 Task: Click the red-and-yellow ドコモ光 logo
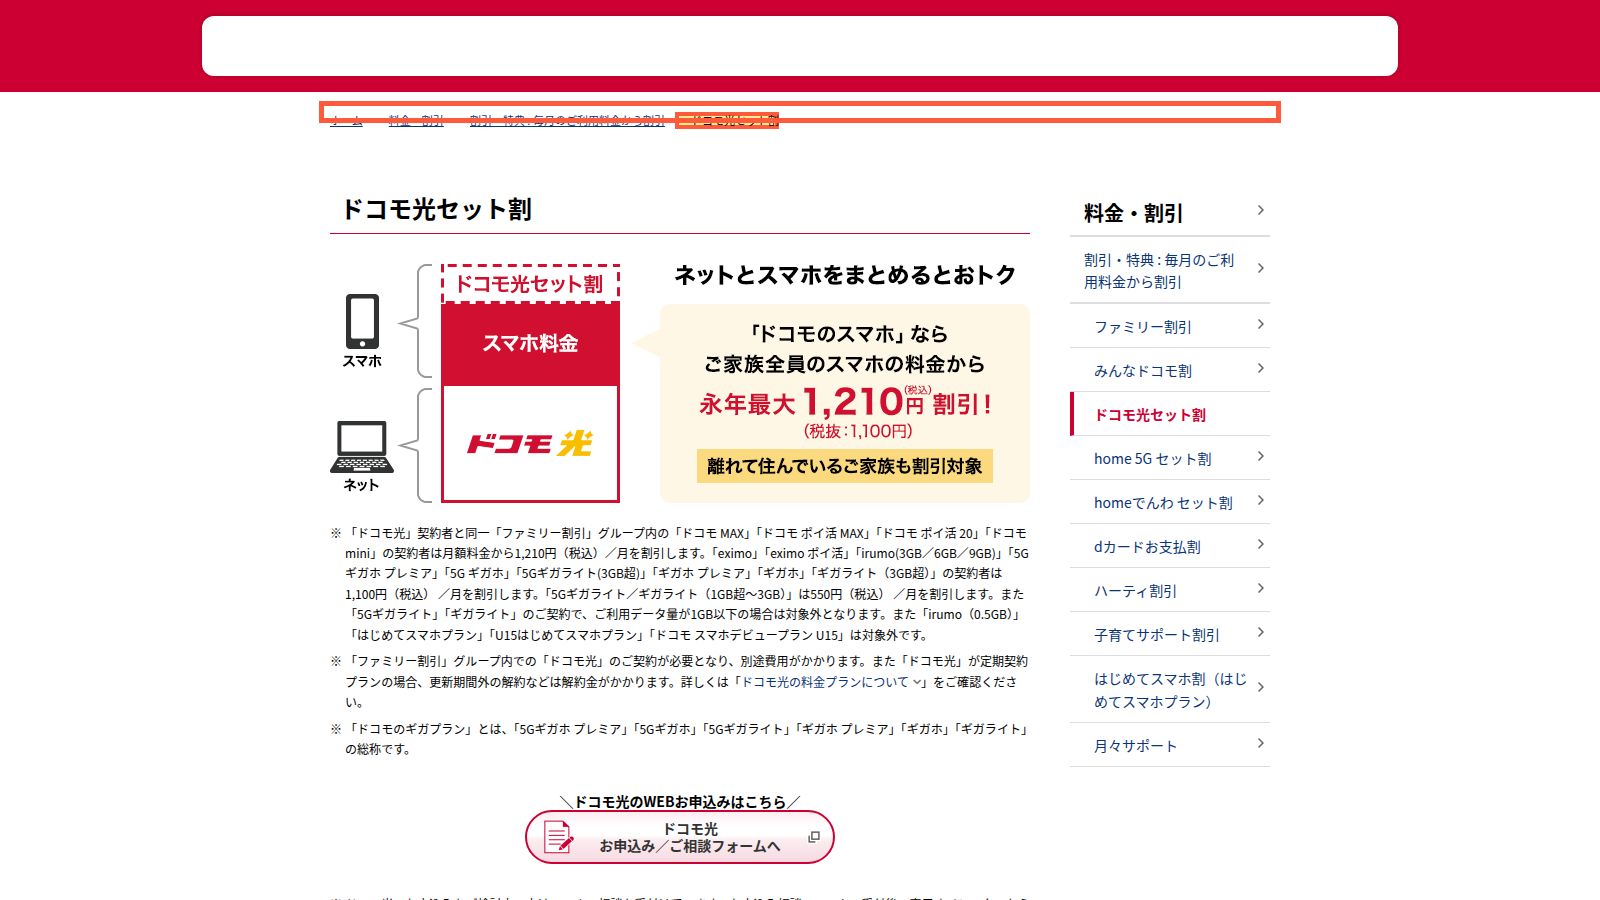(530, 443)
